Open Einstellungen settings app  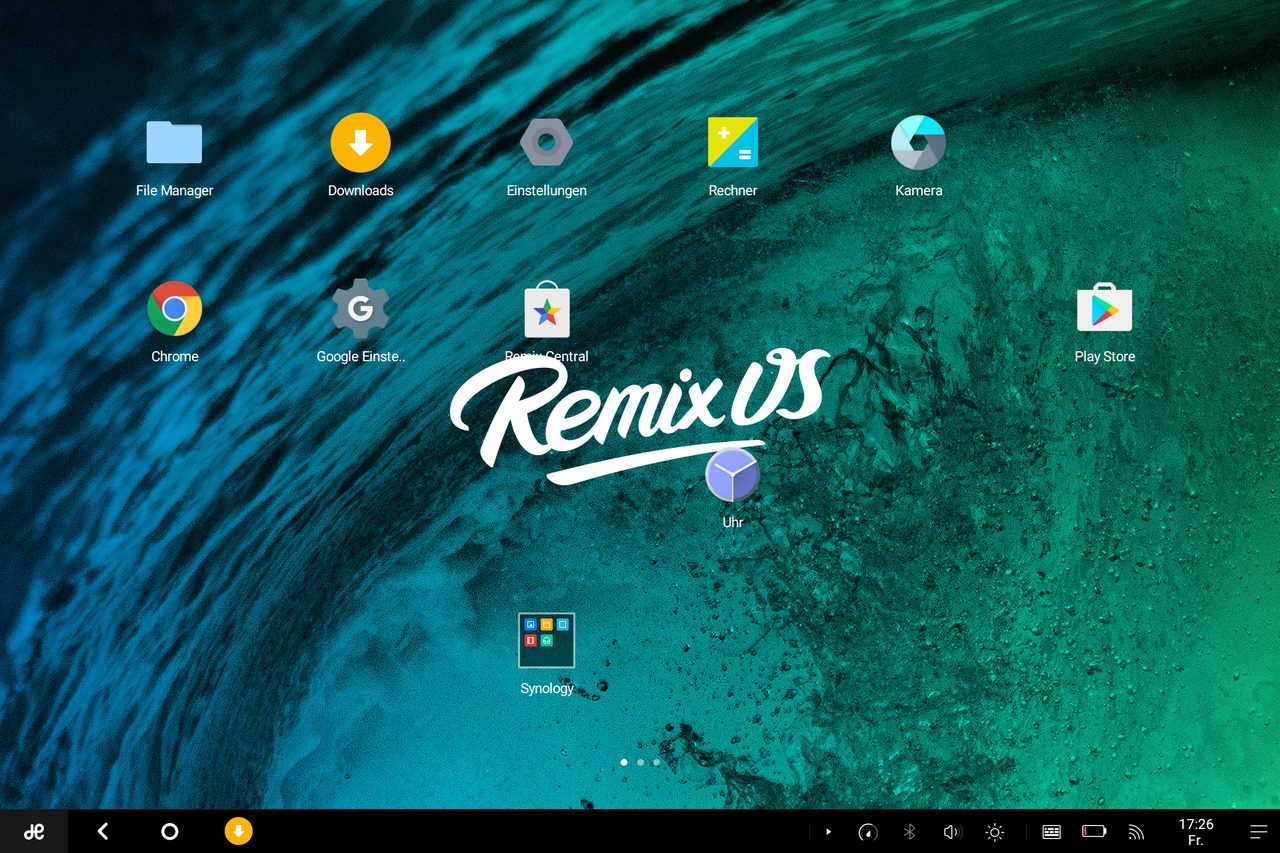(546, 143)
